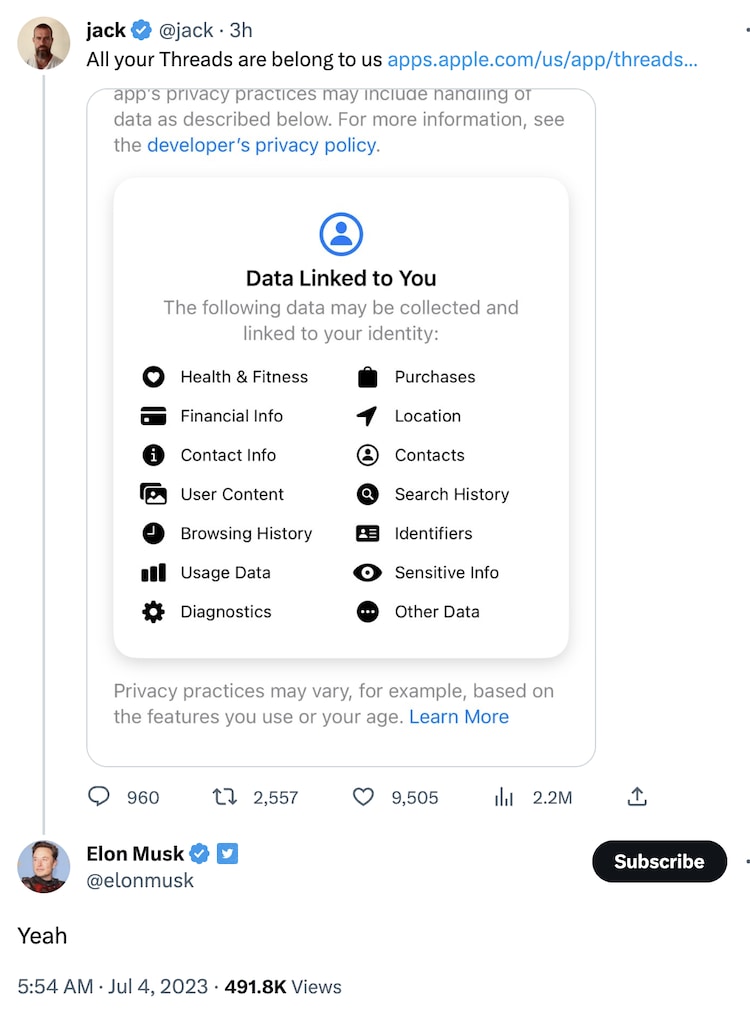Click the Twitter affiliation badge
Image resolution: width=750 pixels, height=1016 pixels.
pyautogui.click(x=227, y=853)
